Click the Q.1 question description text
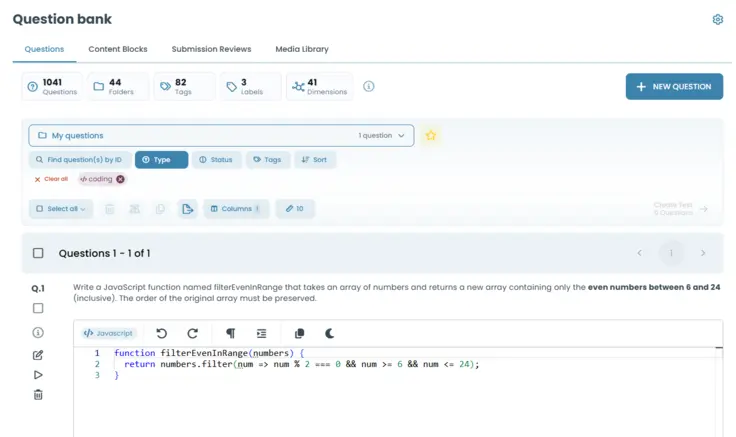Viewport: 736px width, 437px height. [397, 292]
